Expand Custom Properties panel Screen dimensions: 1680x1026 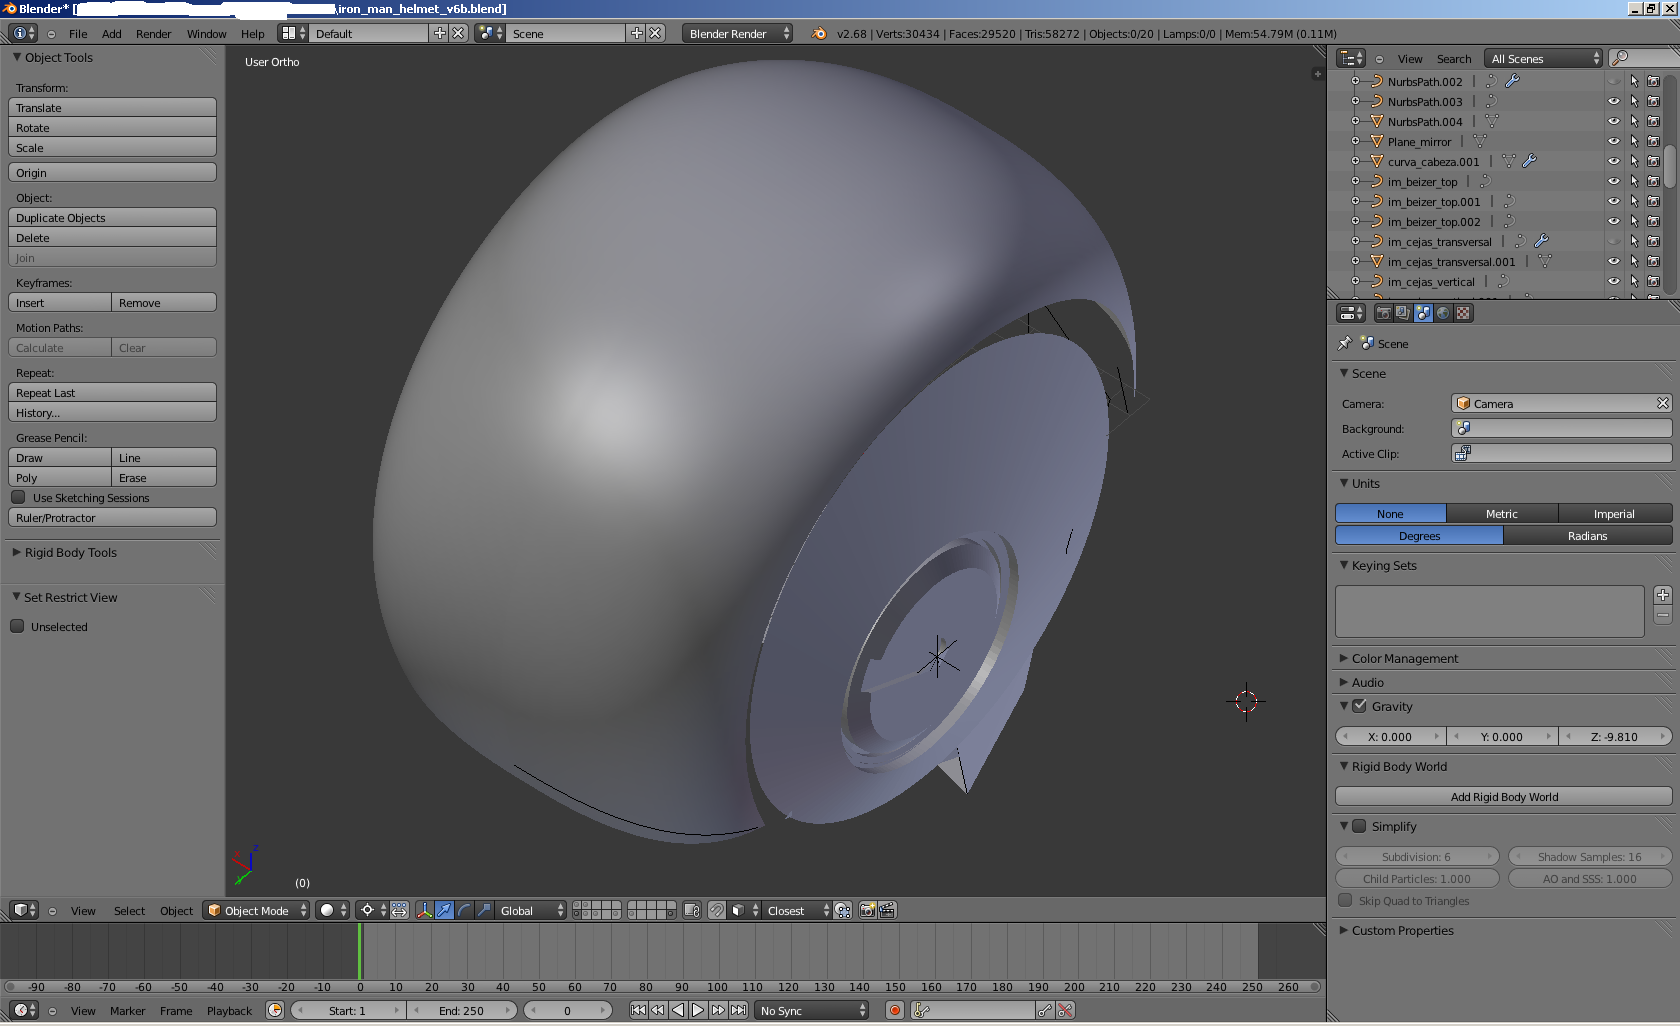[x=1402, y=930]
